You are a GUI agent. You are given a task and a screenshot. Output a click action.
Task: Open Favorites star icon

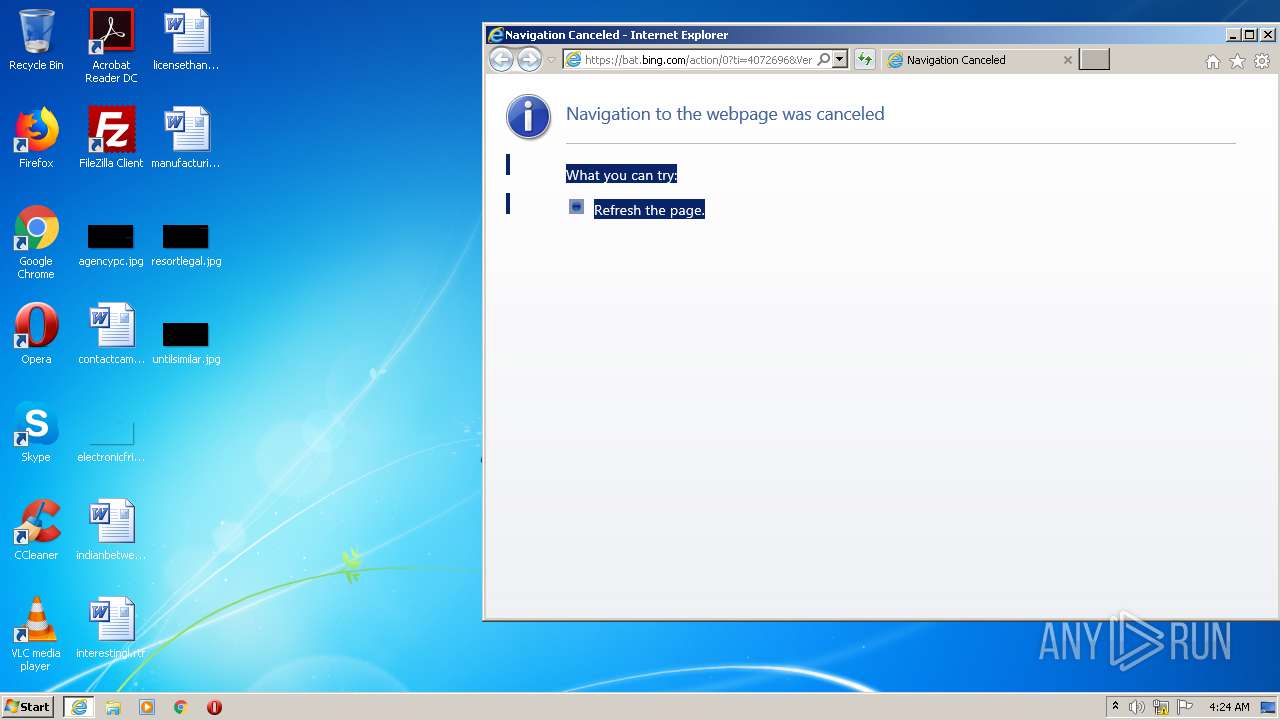[1237, 61]
